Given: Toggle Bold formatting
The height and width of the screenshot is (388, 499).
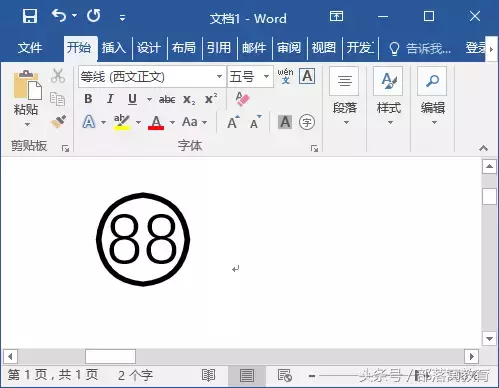Looking at the screenshot, I should (x=88, y=99).
